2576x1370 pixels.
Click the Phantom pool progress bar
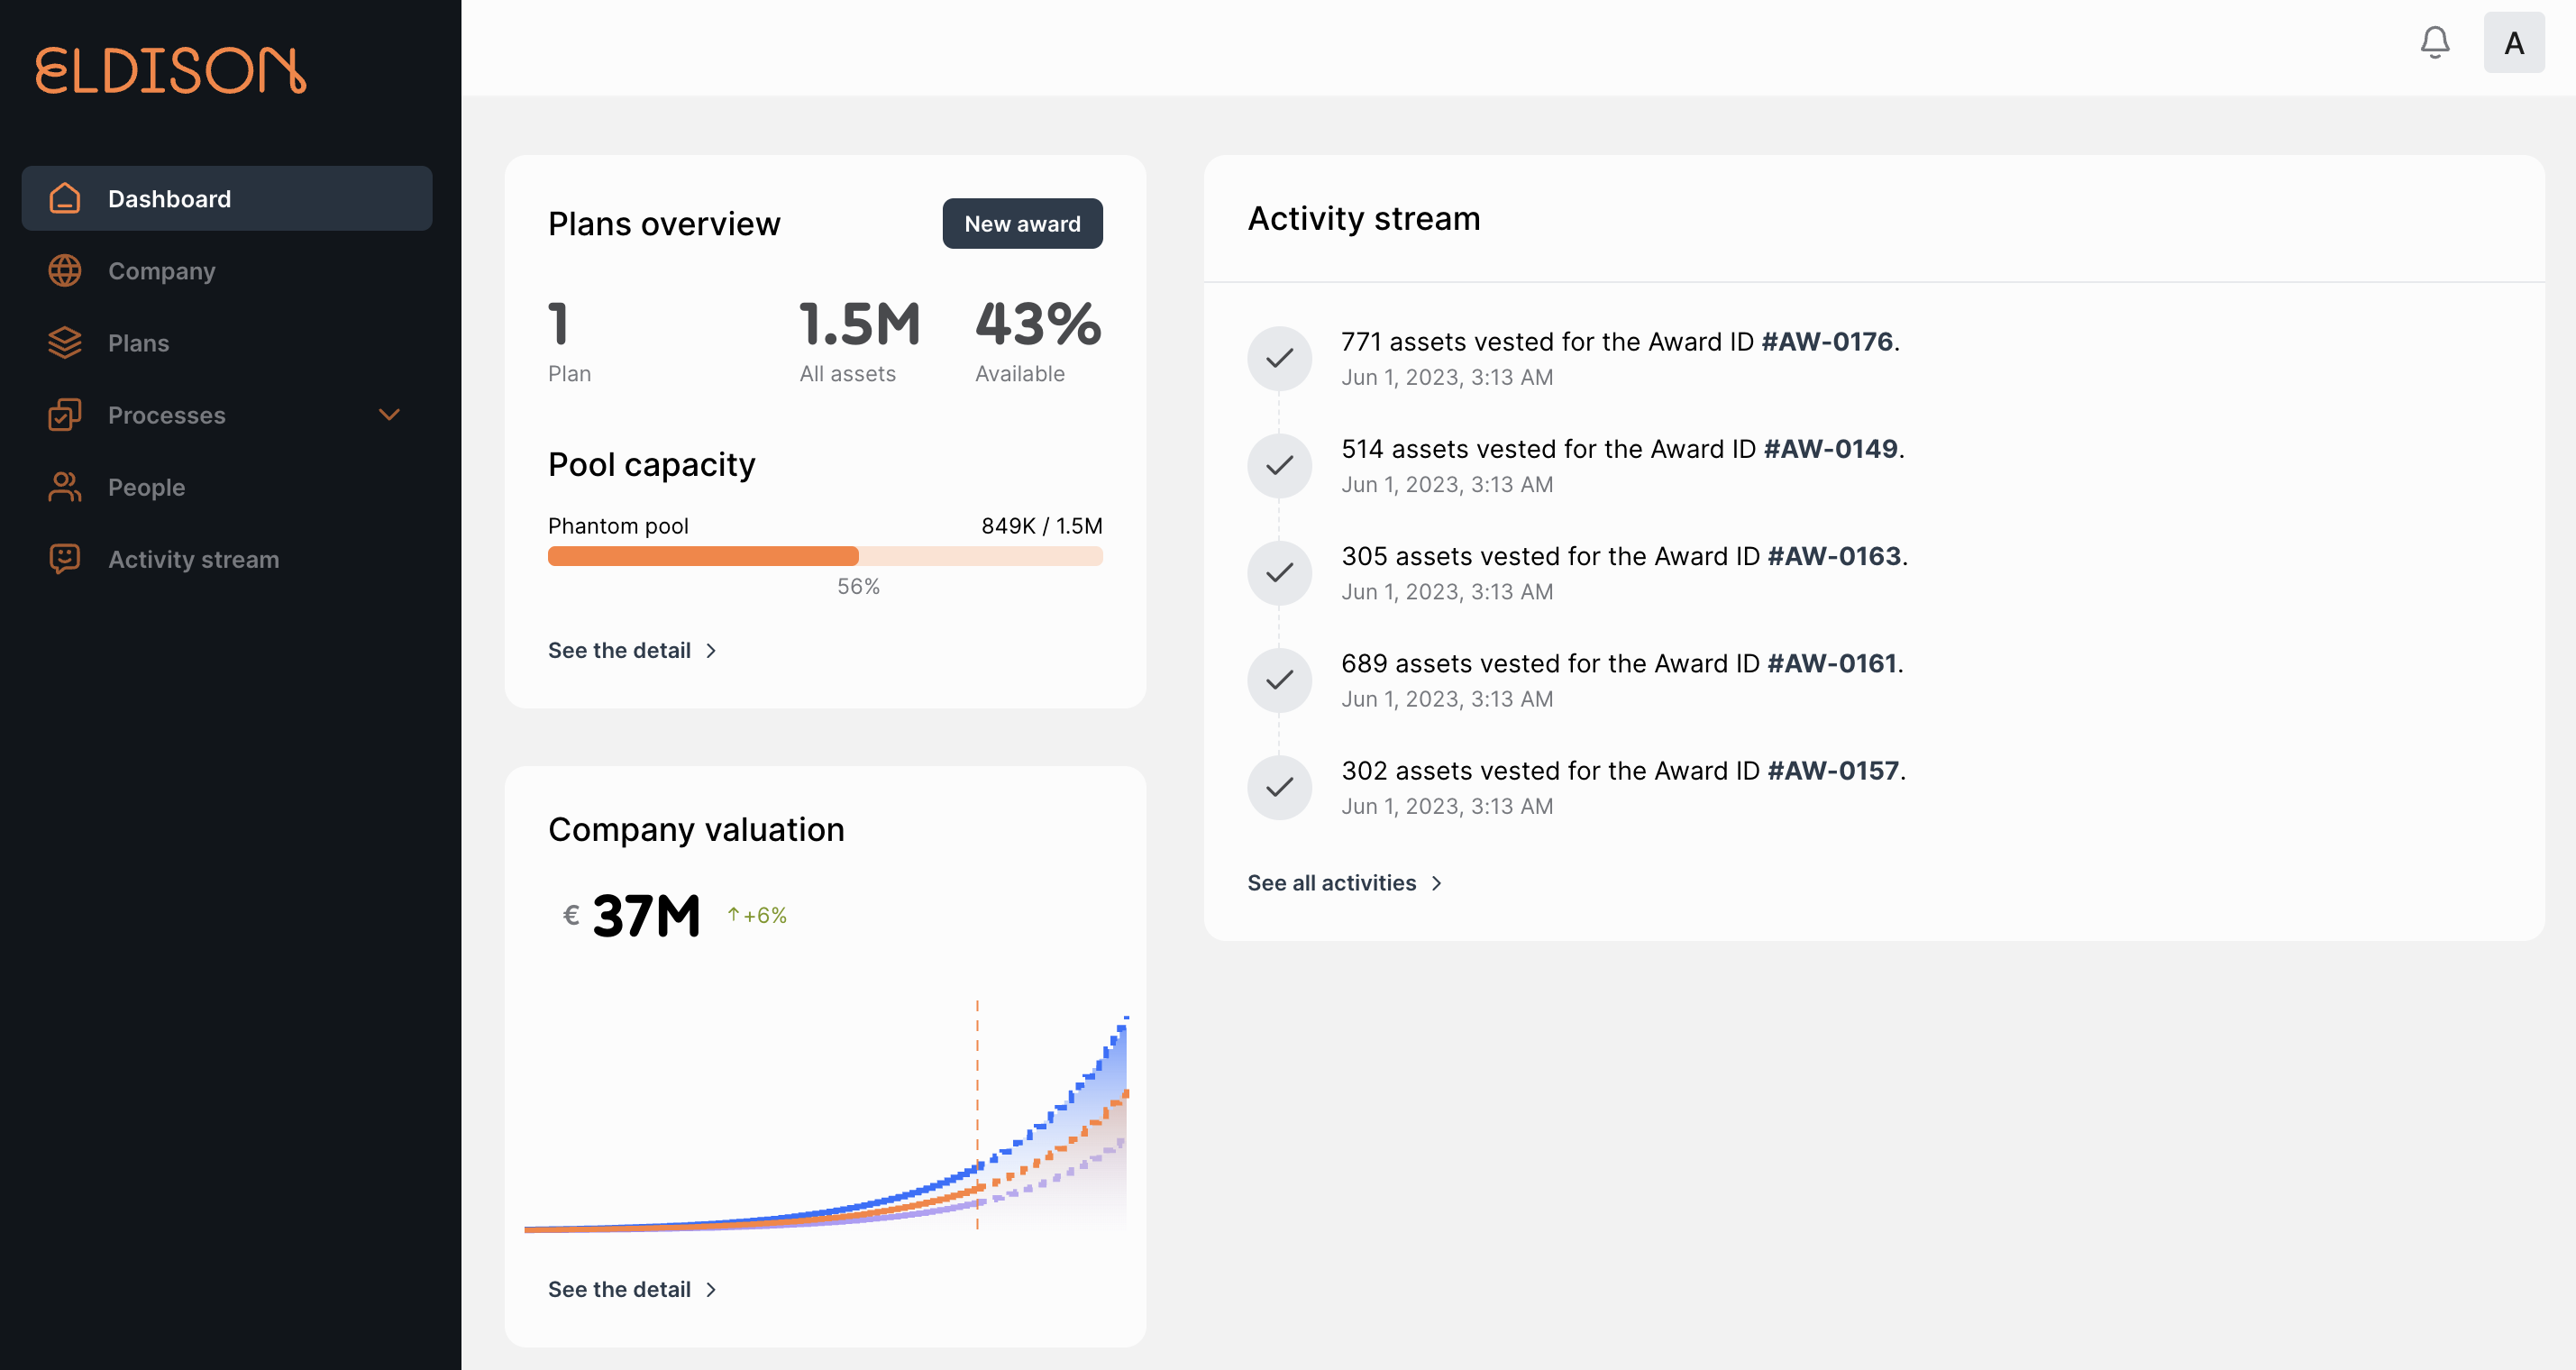[x=825, y=556]
